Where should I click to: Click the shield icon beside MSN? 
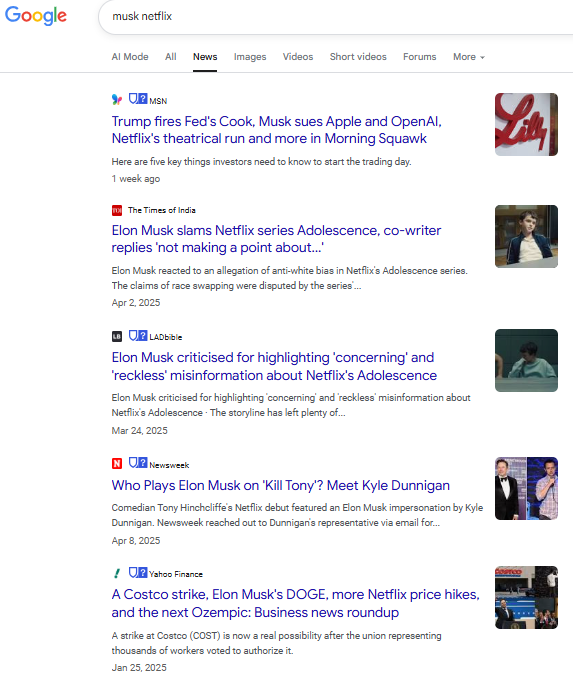133,98
